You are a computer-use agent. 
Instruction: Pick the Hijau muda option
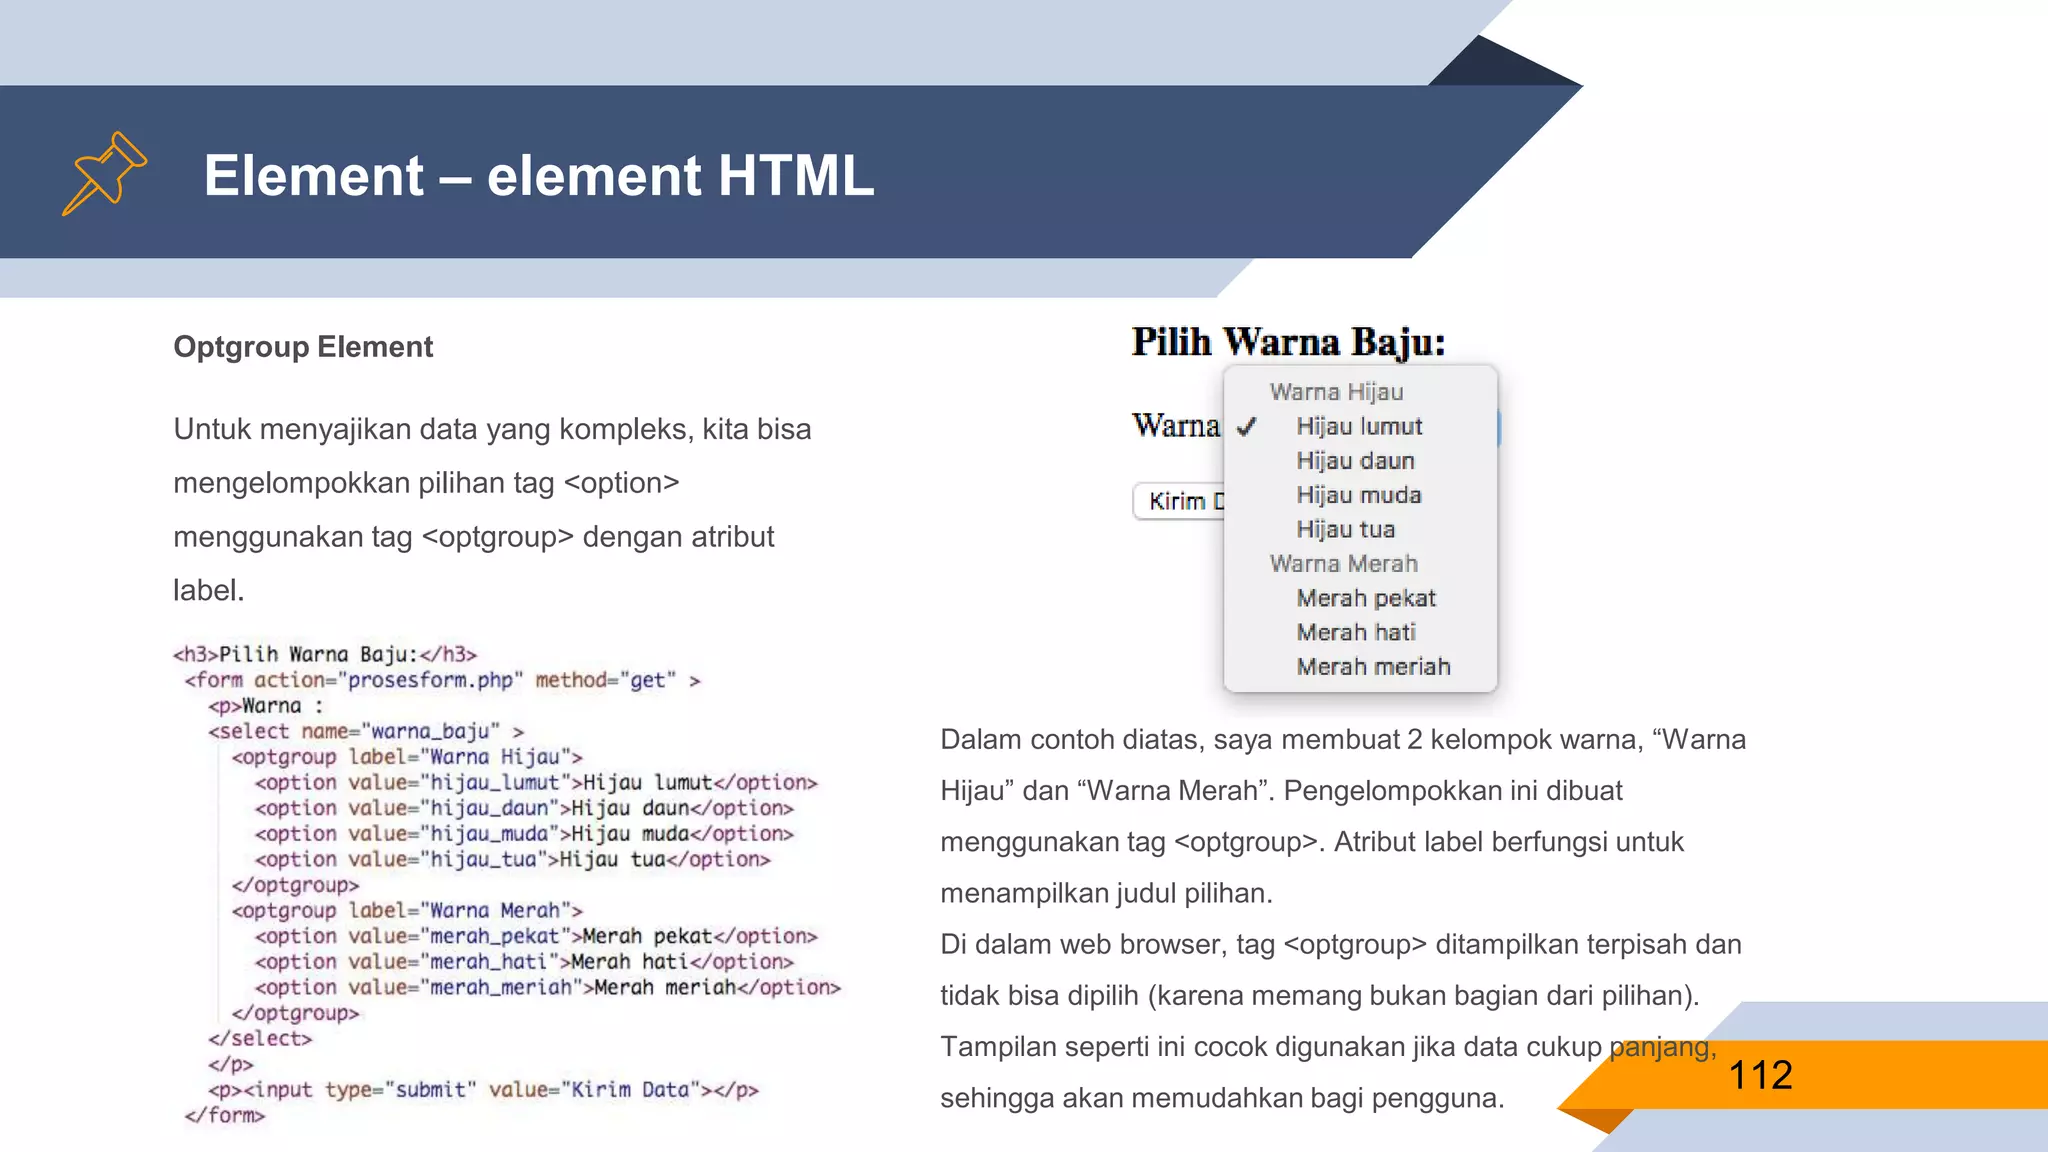coord(1358,495)
